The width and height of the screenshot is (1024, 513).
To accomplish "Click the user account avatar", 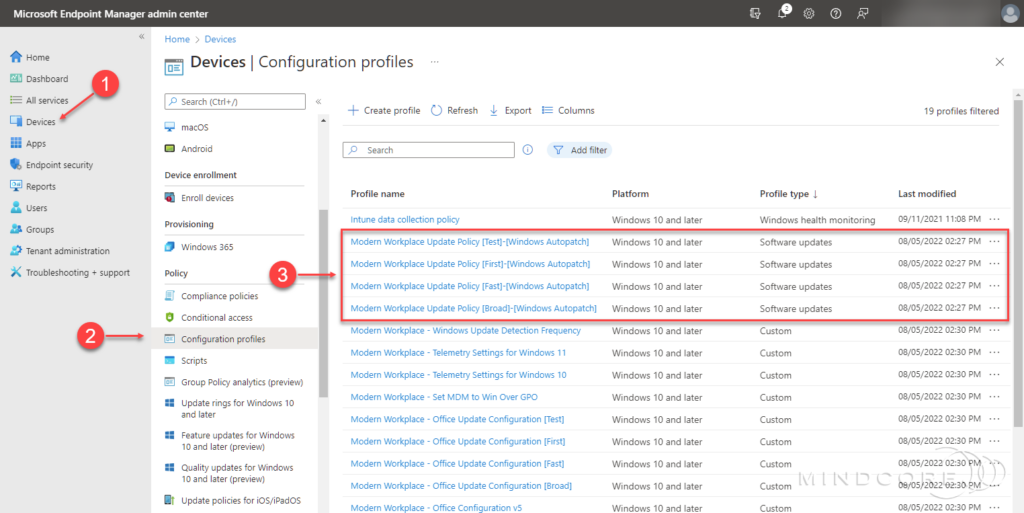I will pyautogui.click(x=1009, y=13).
